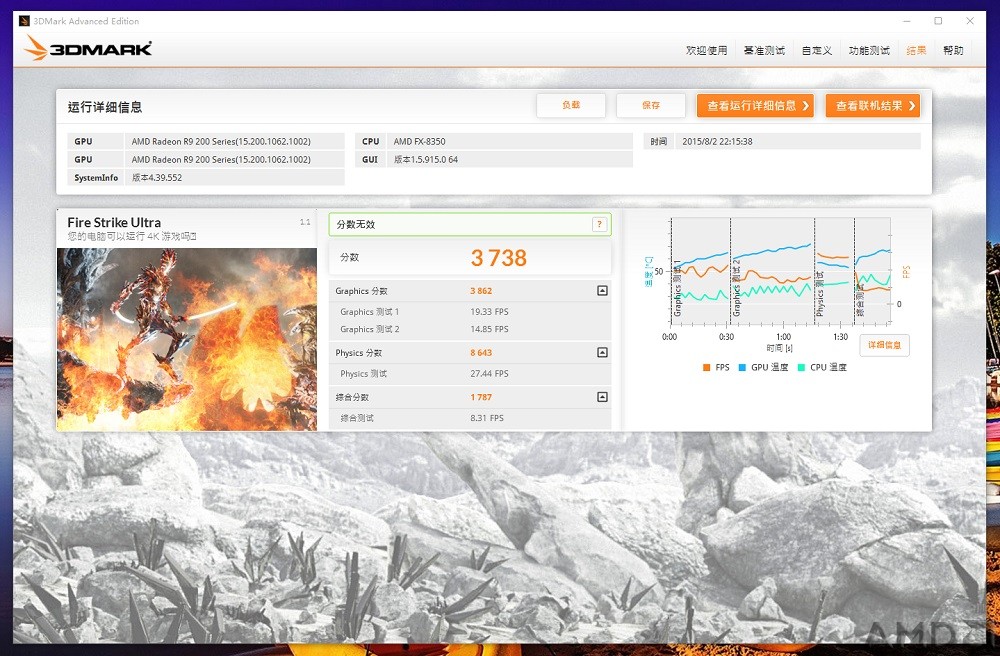Open the 结果 tab
This screenshot has height=656, width=1000.
pos(916,50)
